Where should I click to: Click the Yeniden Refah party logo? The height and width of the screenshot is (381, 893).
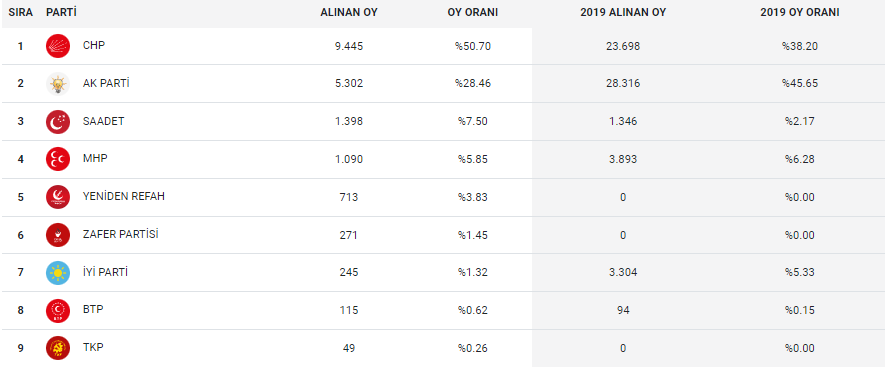tap(58, 197)
